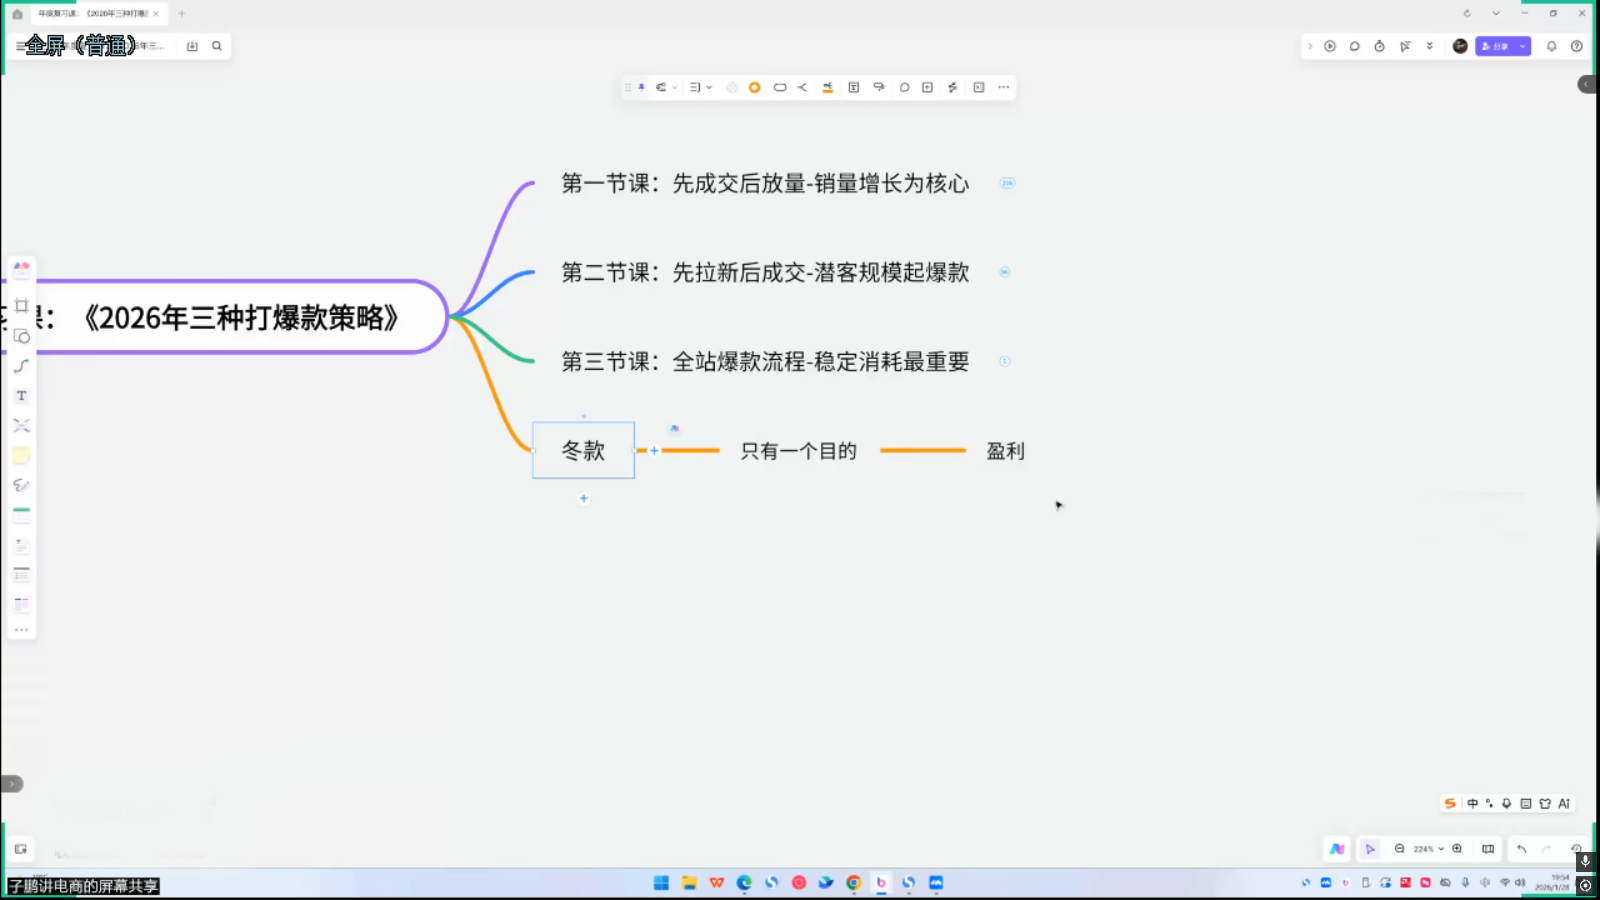This screenshot has width=1600, height=900.
Task: Click the branch line style icon
Action: [802, 87]
